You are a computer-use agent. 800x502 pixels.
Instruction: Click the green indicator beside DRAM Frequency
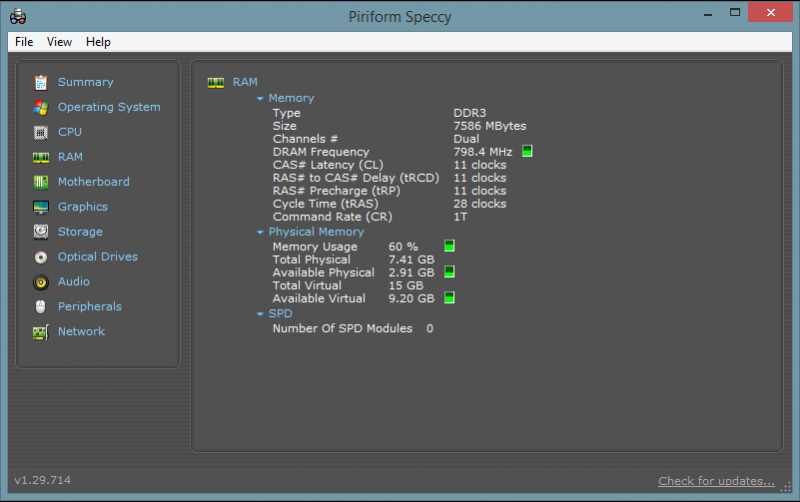coord(527,151)
